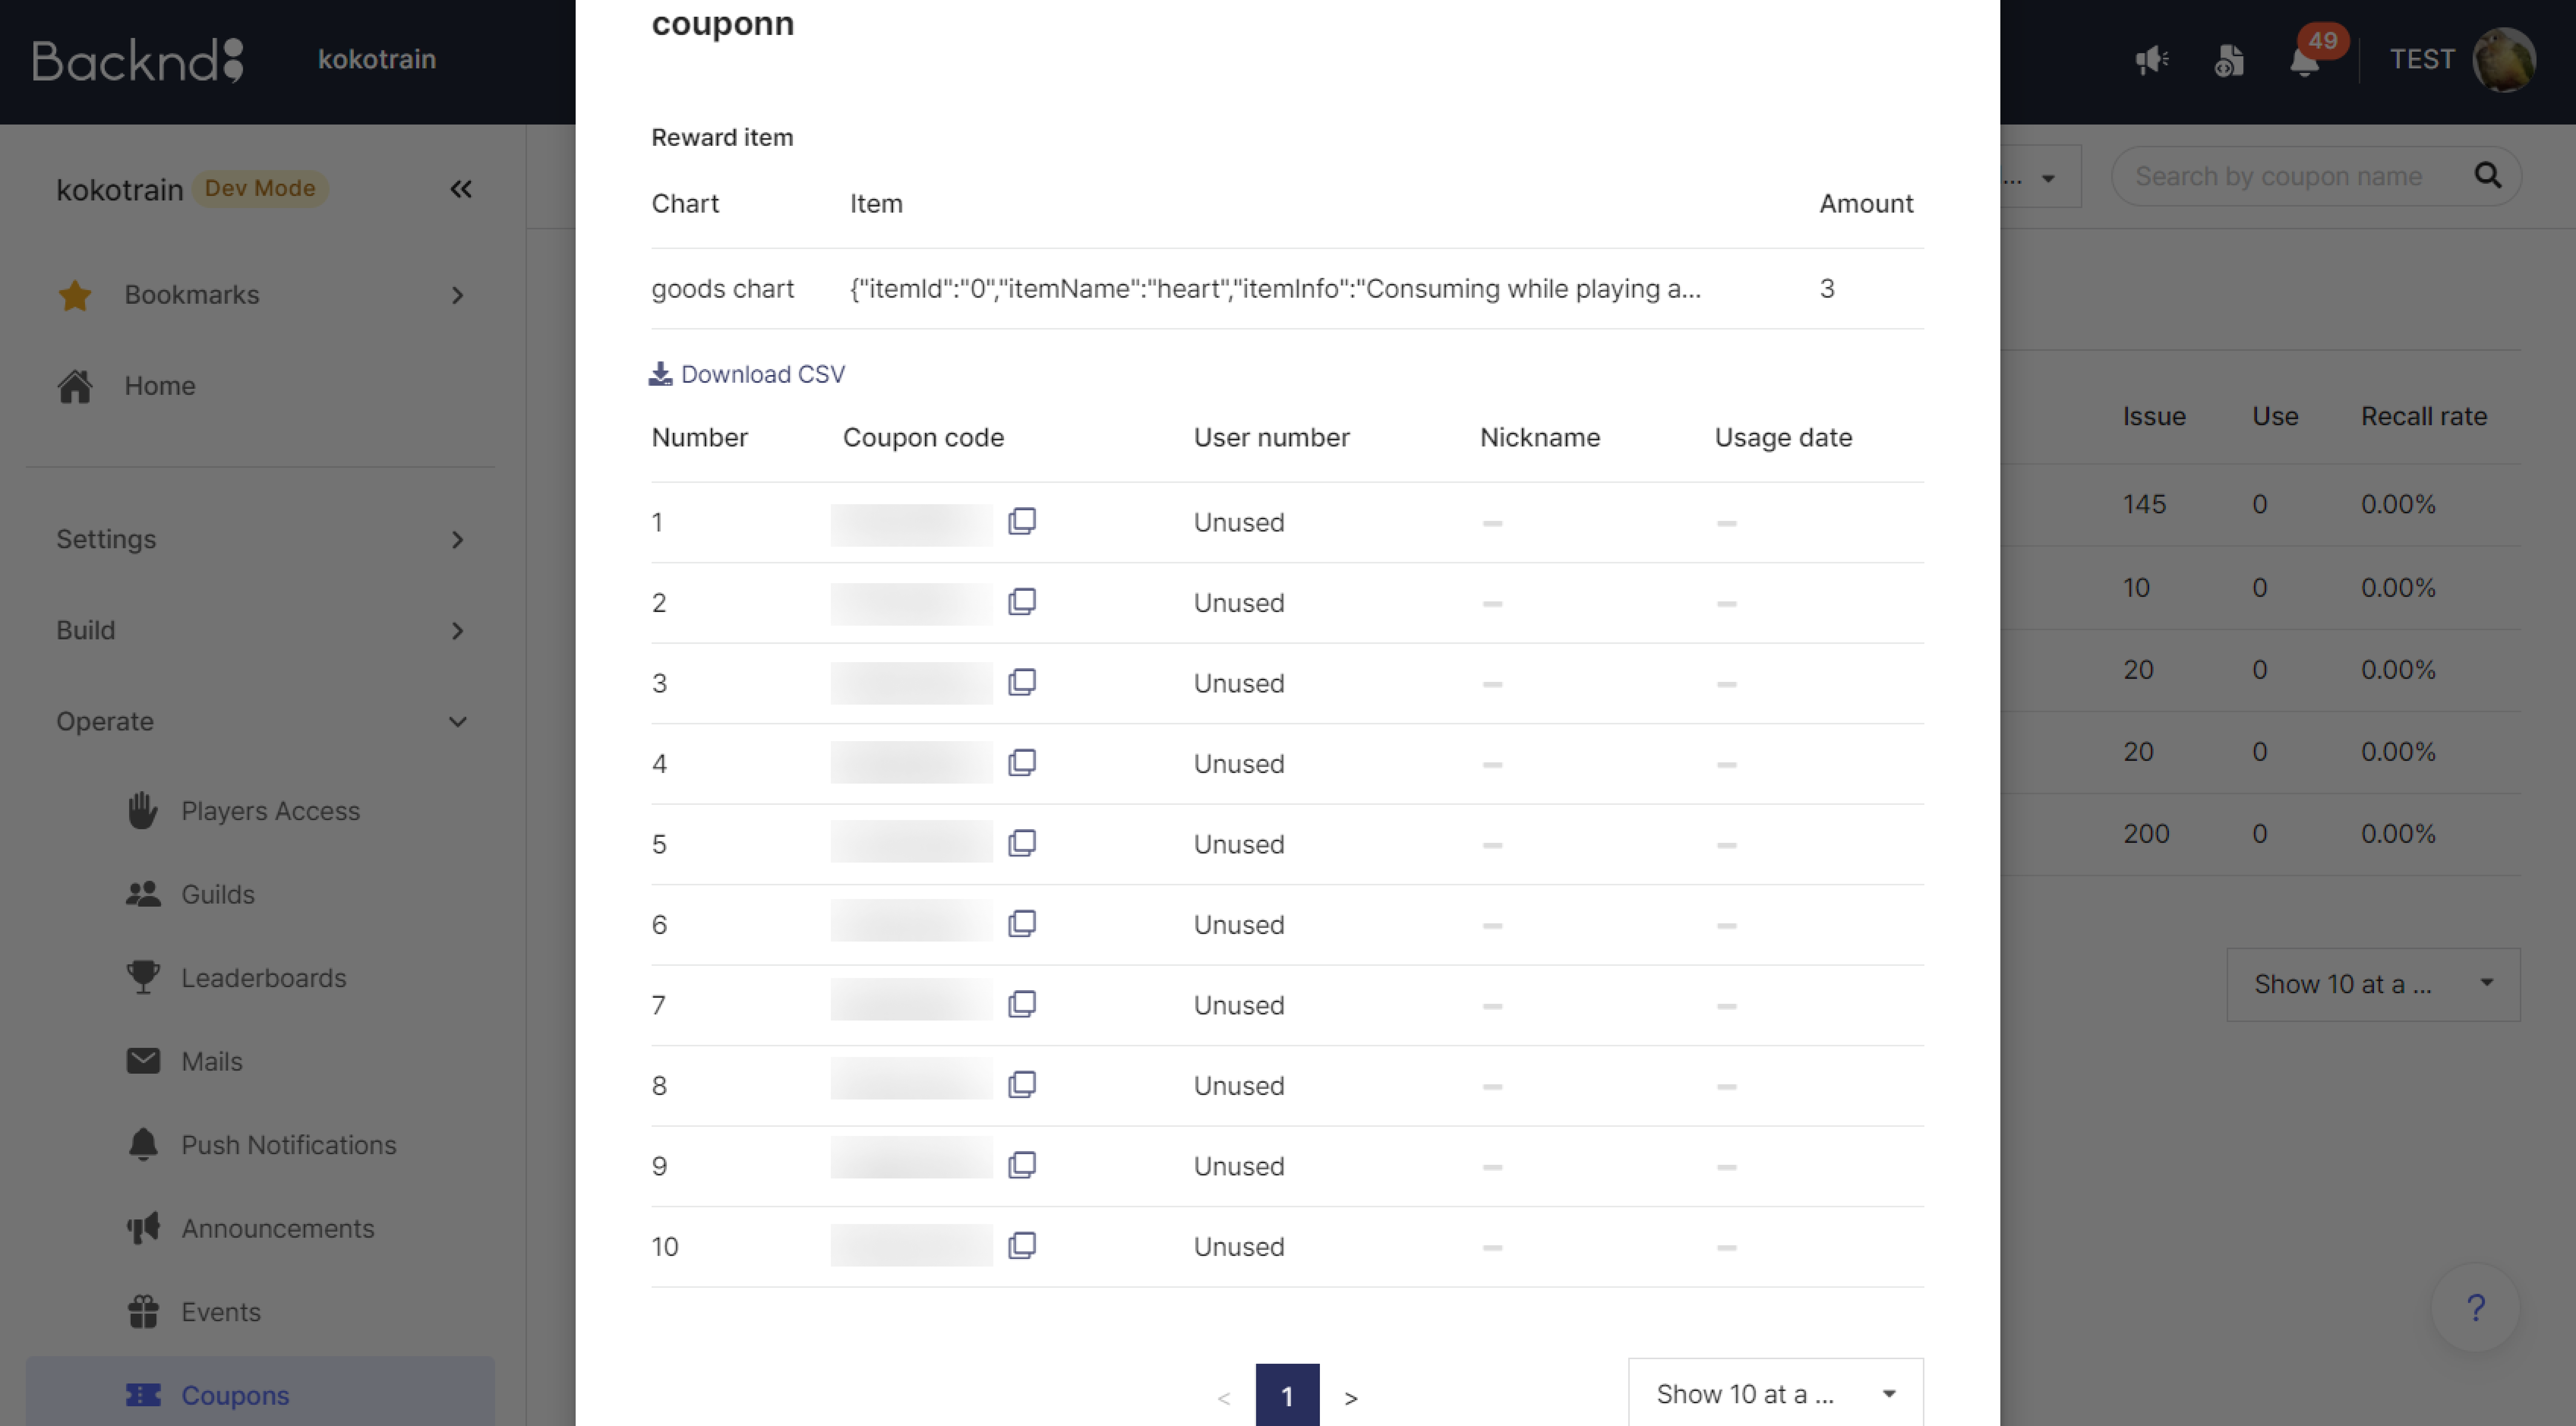The width and height of the screenshot is (2576, 1426).
Task: Click the Coupon code column header
Action: pyautogui.click(x=923, y=438)
